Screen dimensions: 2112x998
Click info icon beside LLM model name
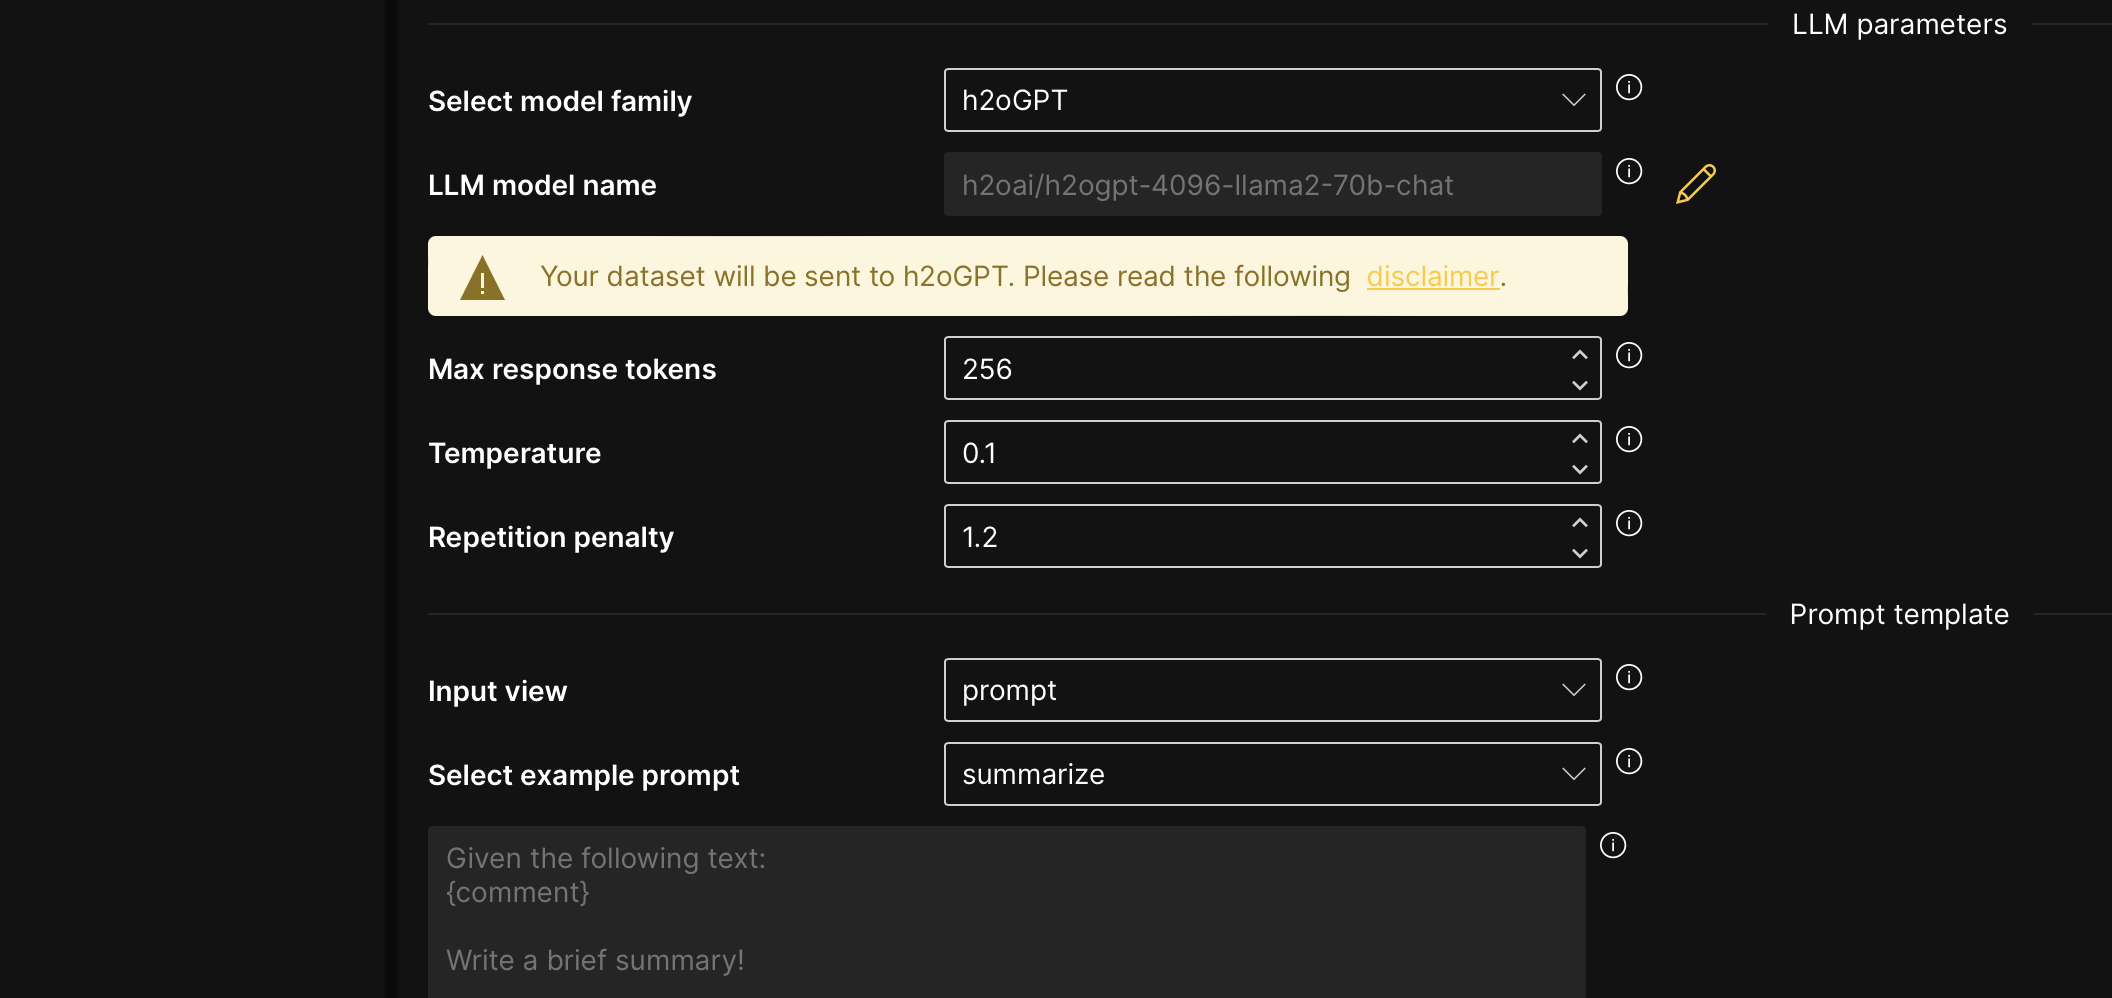tap(1629, 172)
